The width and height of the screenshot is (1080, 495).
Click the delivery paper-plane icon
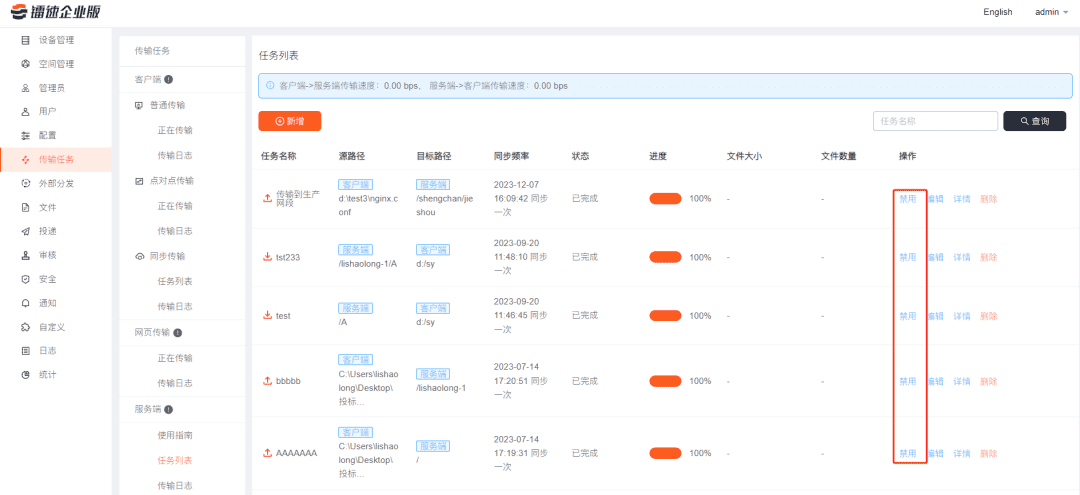pos(26,231)
